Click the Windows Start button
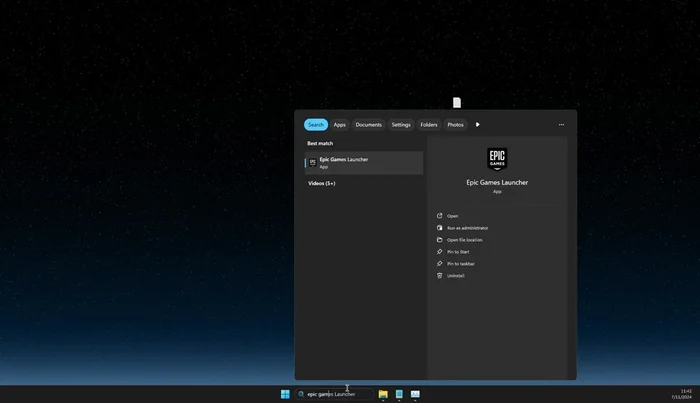700x403 pixels. click(x=285, y=394)
